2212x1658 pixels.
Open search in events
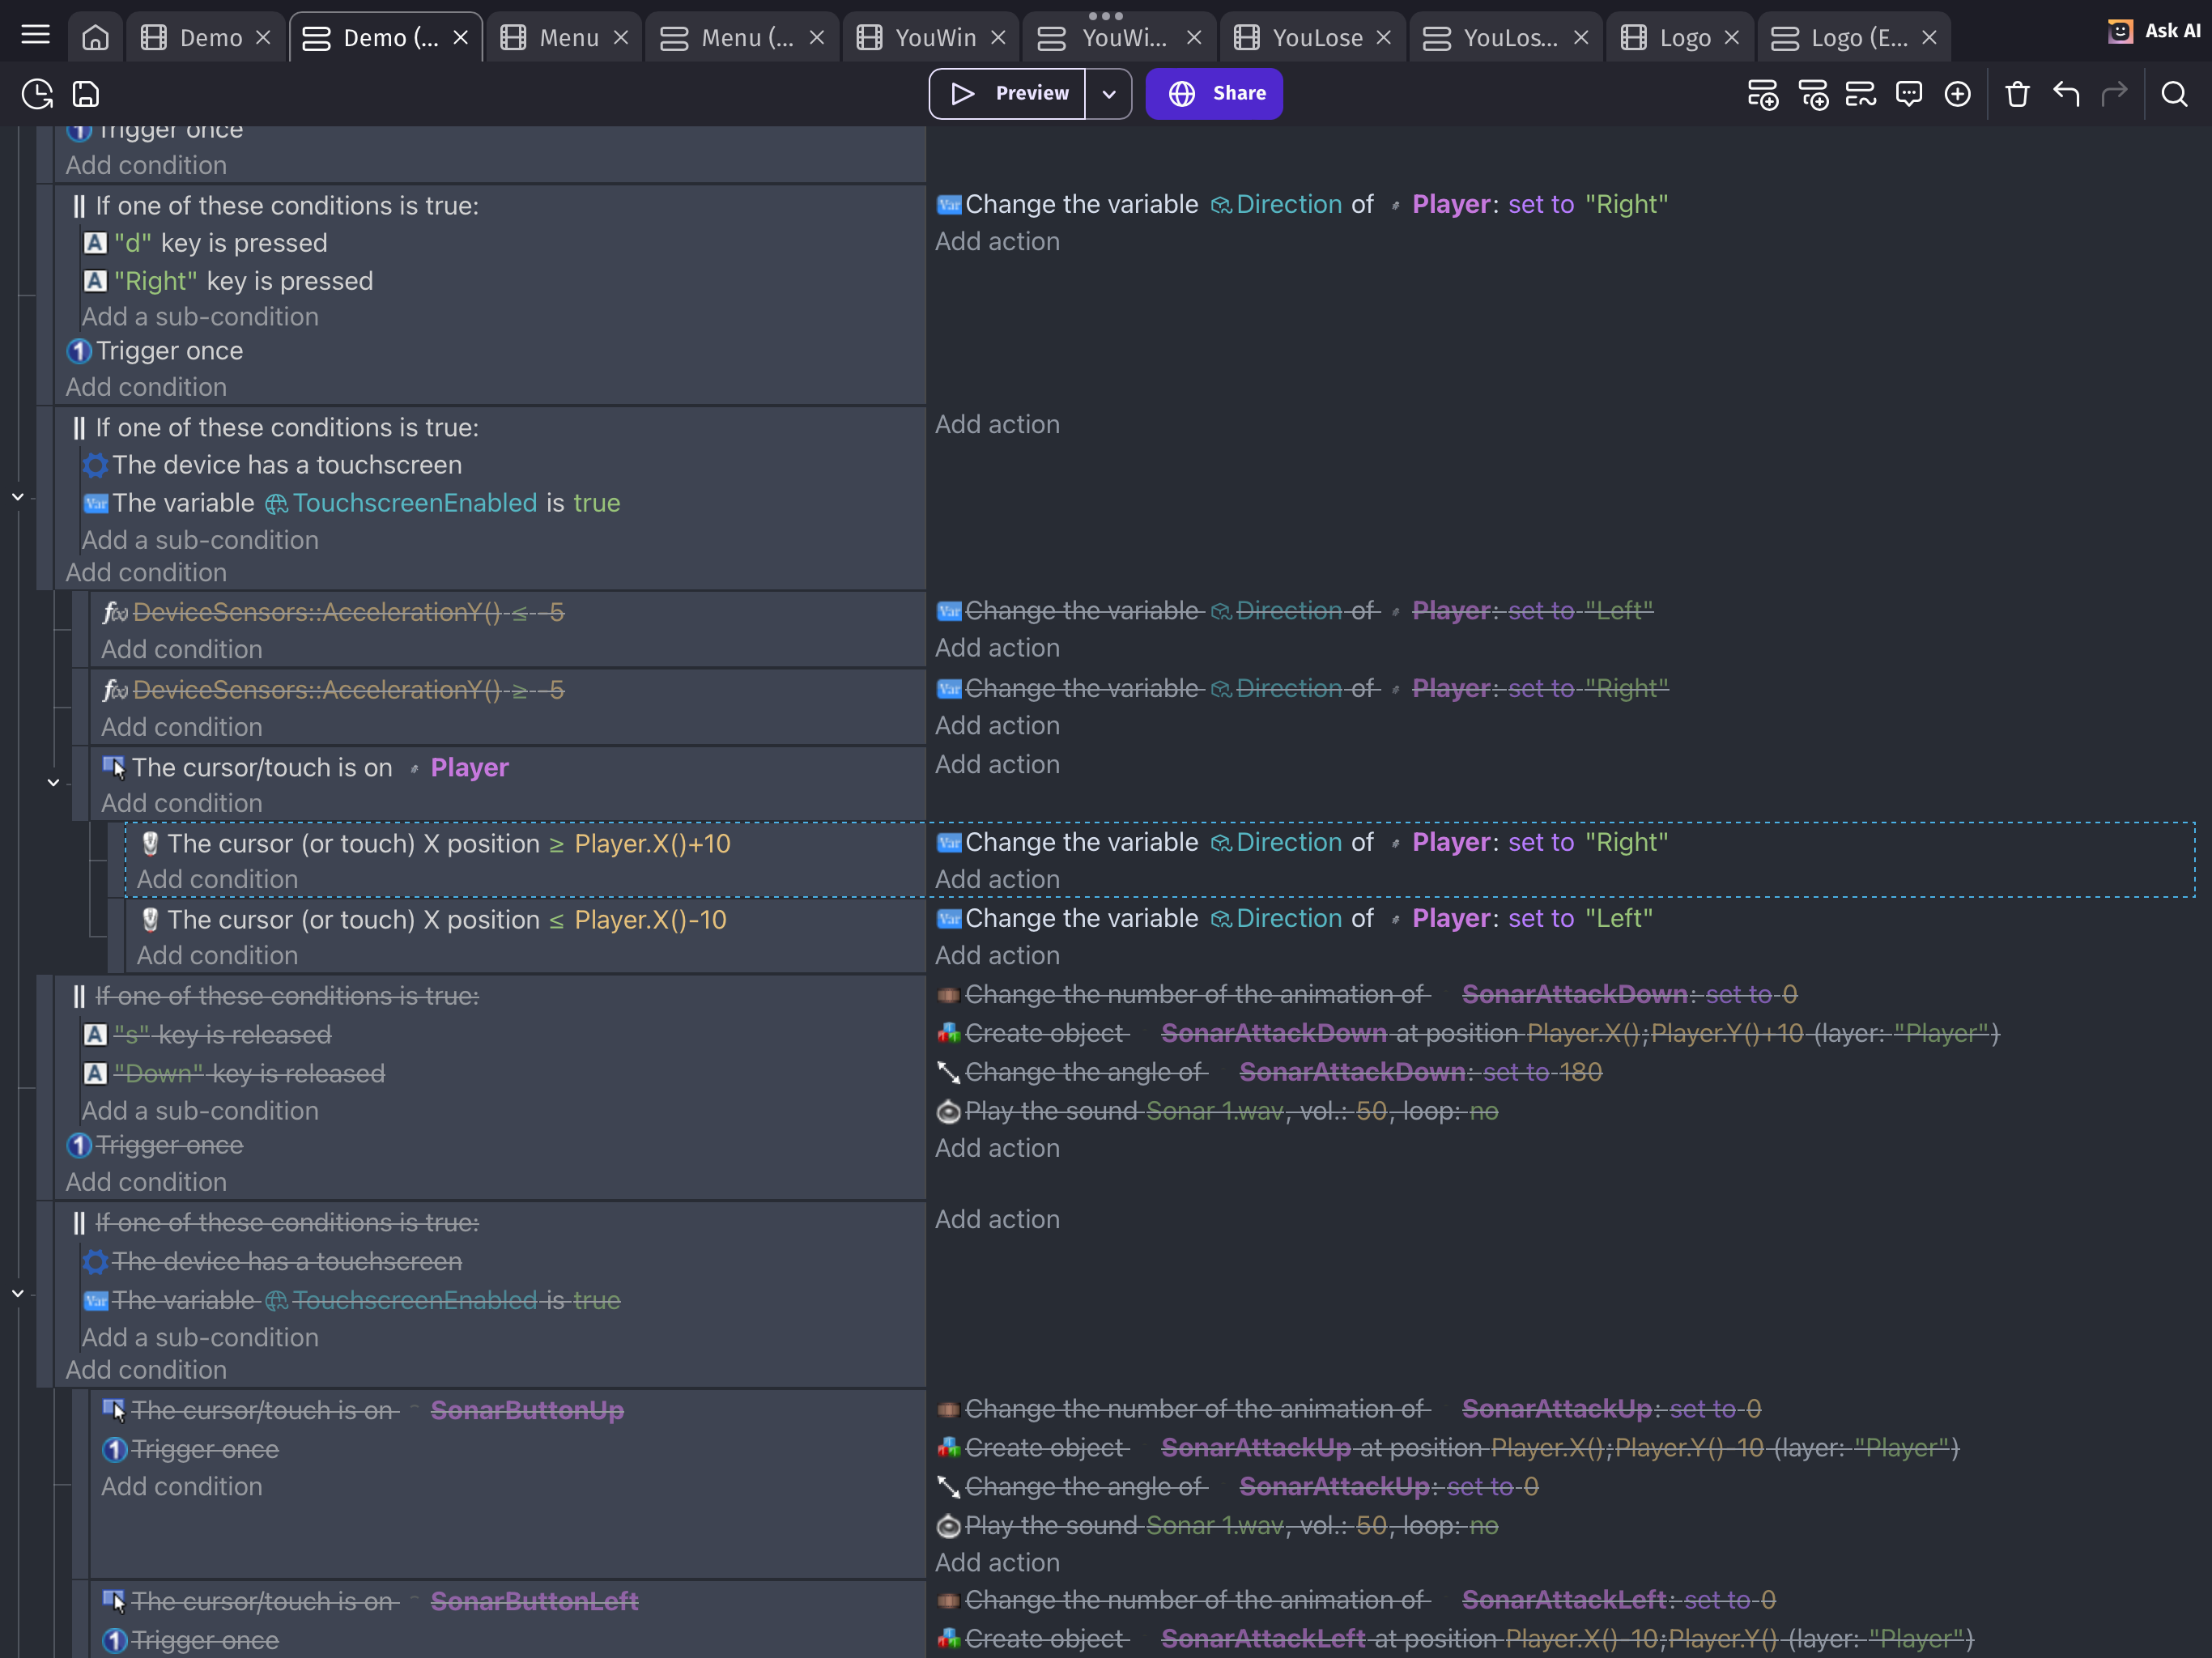[x=2174, y=94]
